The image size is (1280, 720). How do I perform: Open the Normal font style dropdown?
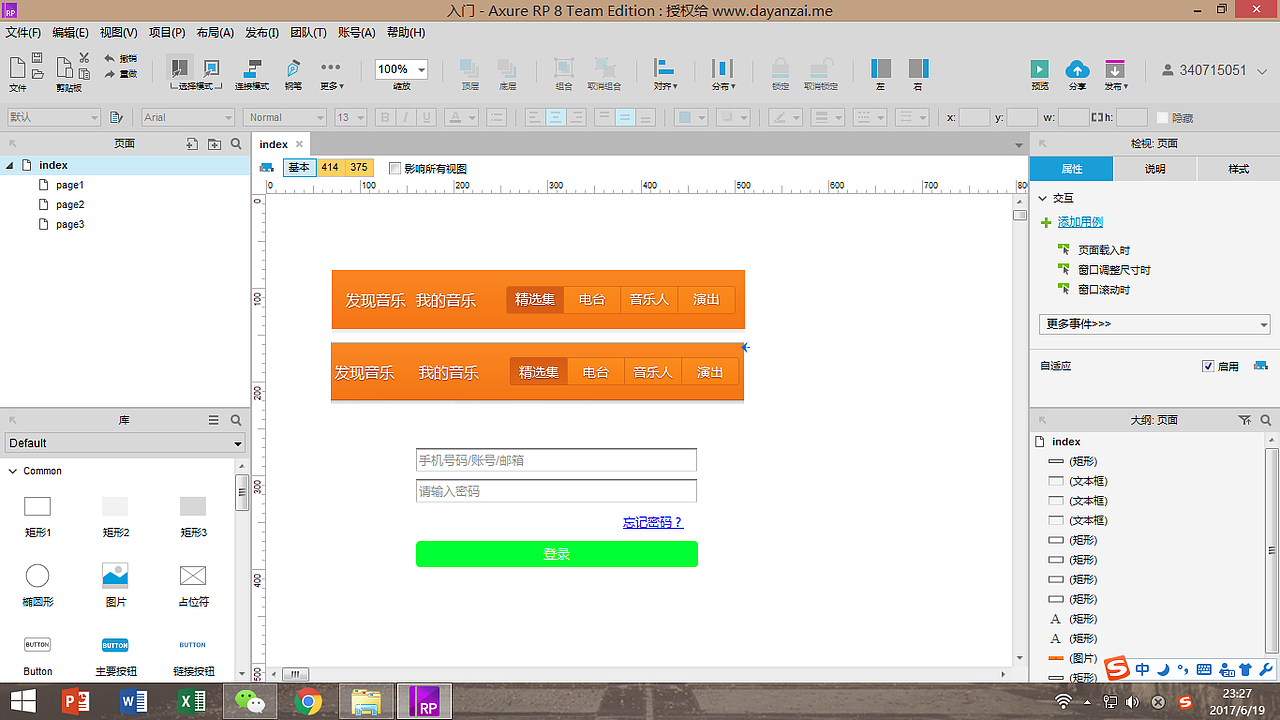point(286,118)
